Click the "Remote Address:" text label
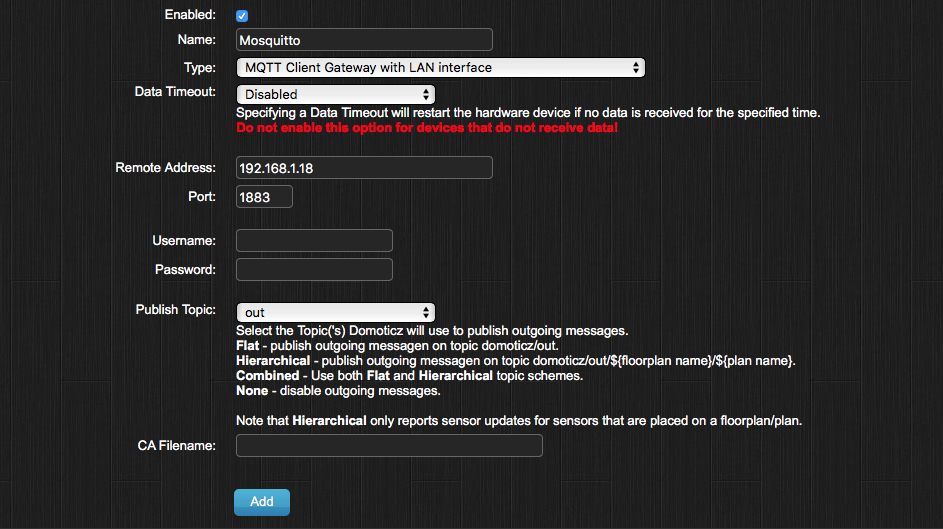 pyautogui.click(x=165, y=167)
